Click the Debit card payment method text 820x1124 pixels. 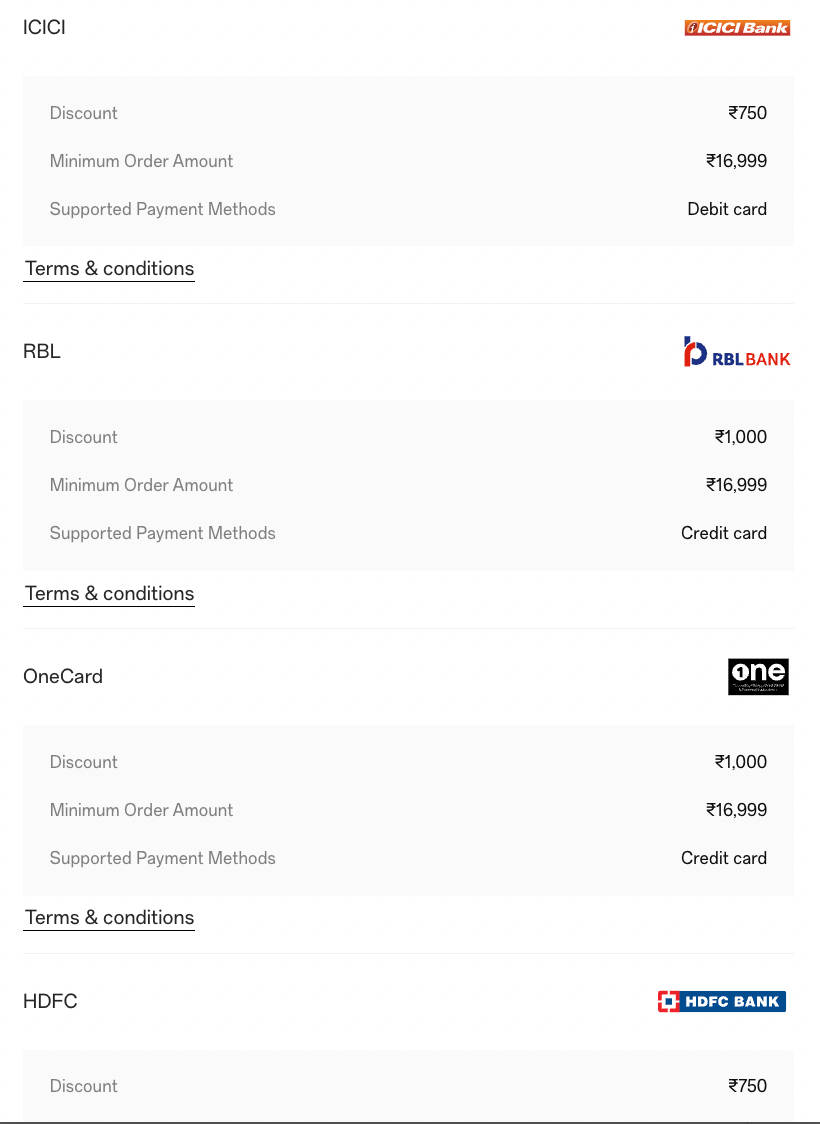727,209
